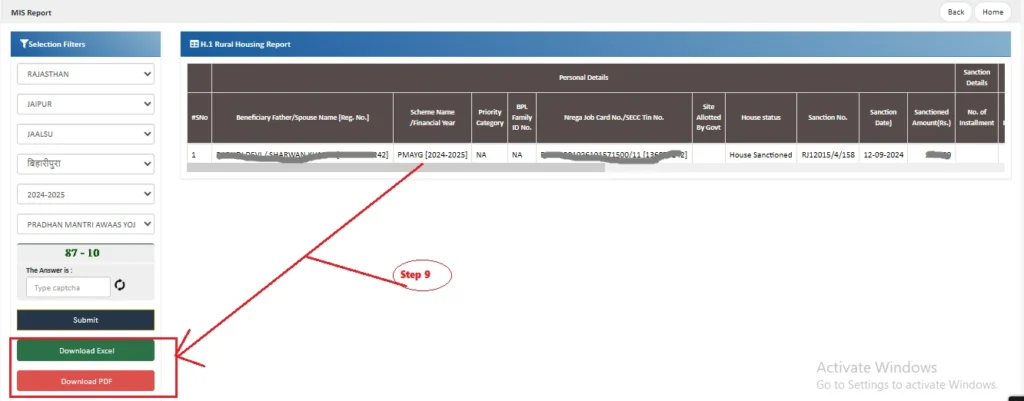Open the 2024-2025 financial year dropdown
This screenshot has height=401, width=1024.
pos(86,195)
